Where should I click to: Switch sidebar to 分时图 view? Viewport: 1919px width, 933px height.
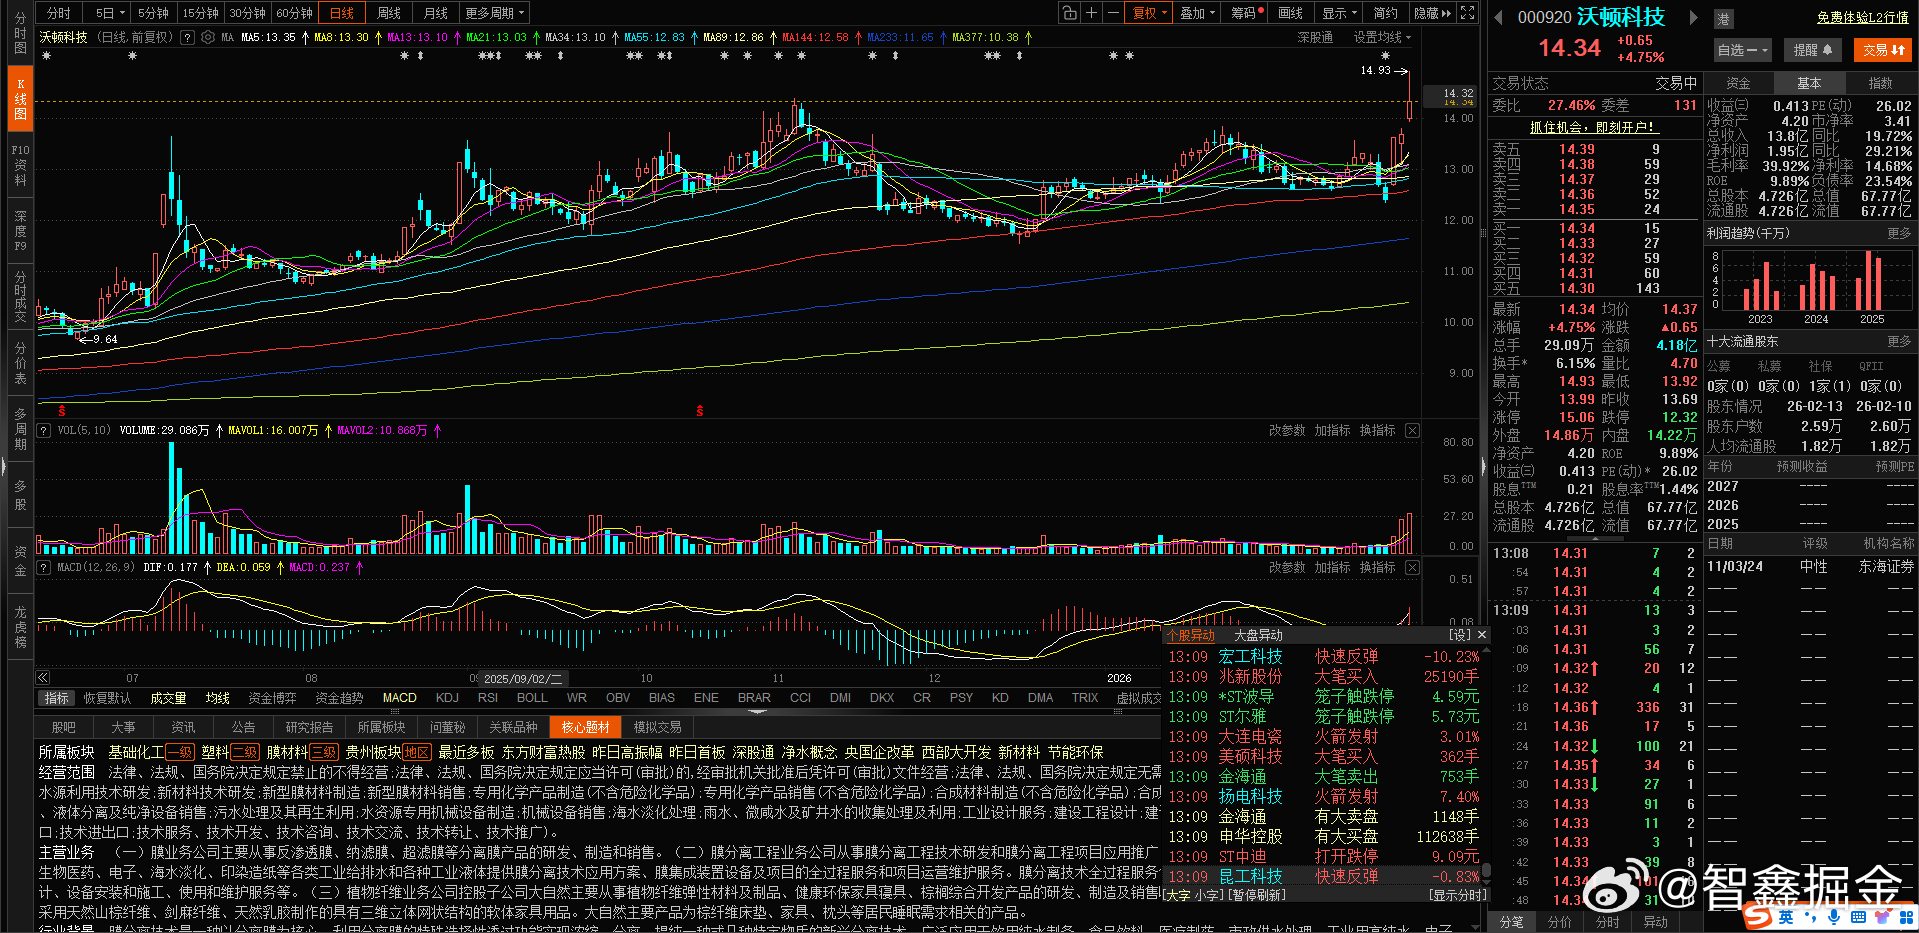20,33
